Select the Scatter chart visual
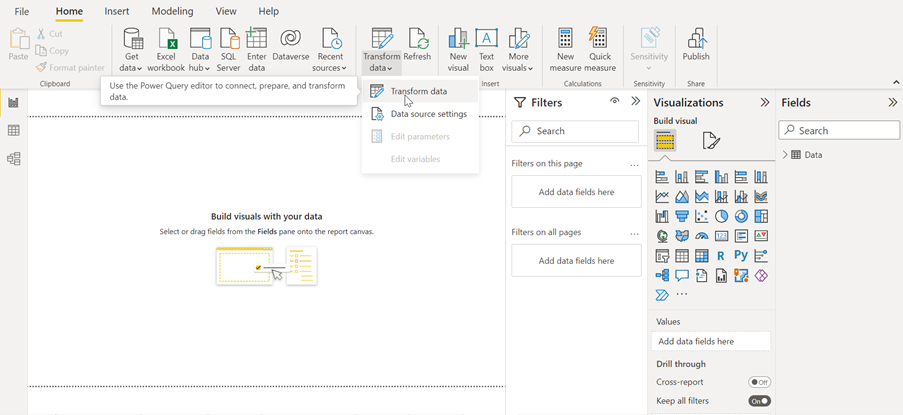Image resolution: width=903 pixels, height=415 pixels. (701, 216)
